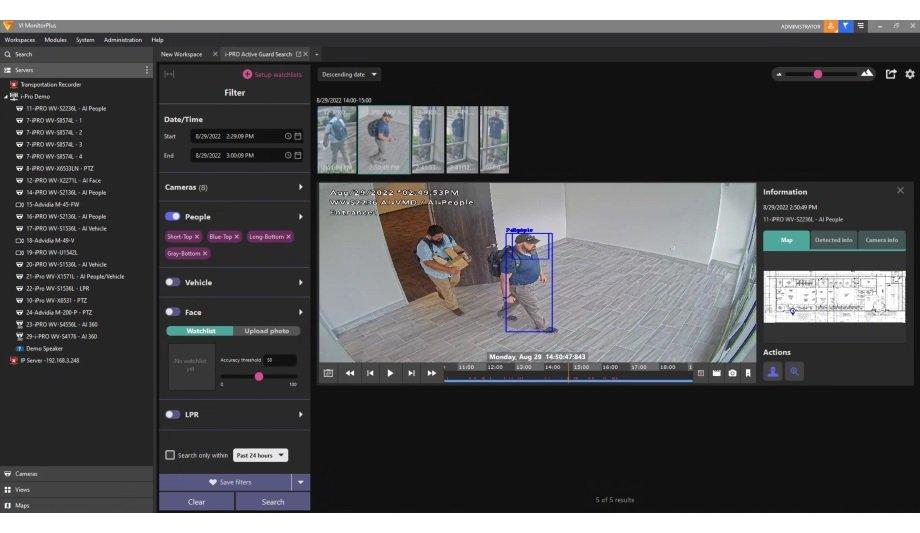Switch to the Detected info tab
This screenshot has height=533, width=920.
coord(833,240)
